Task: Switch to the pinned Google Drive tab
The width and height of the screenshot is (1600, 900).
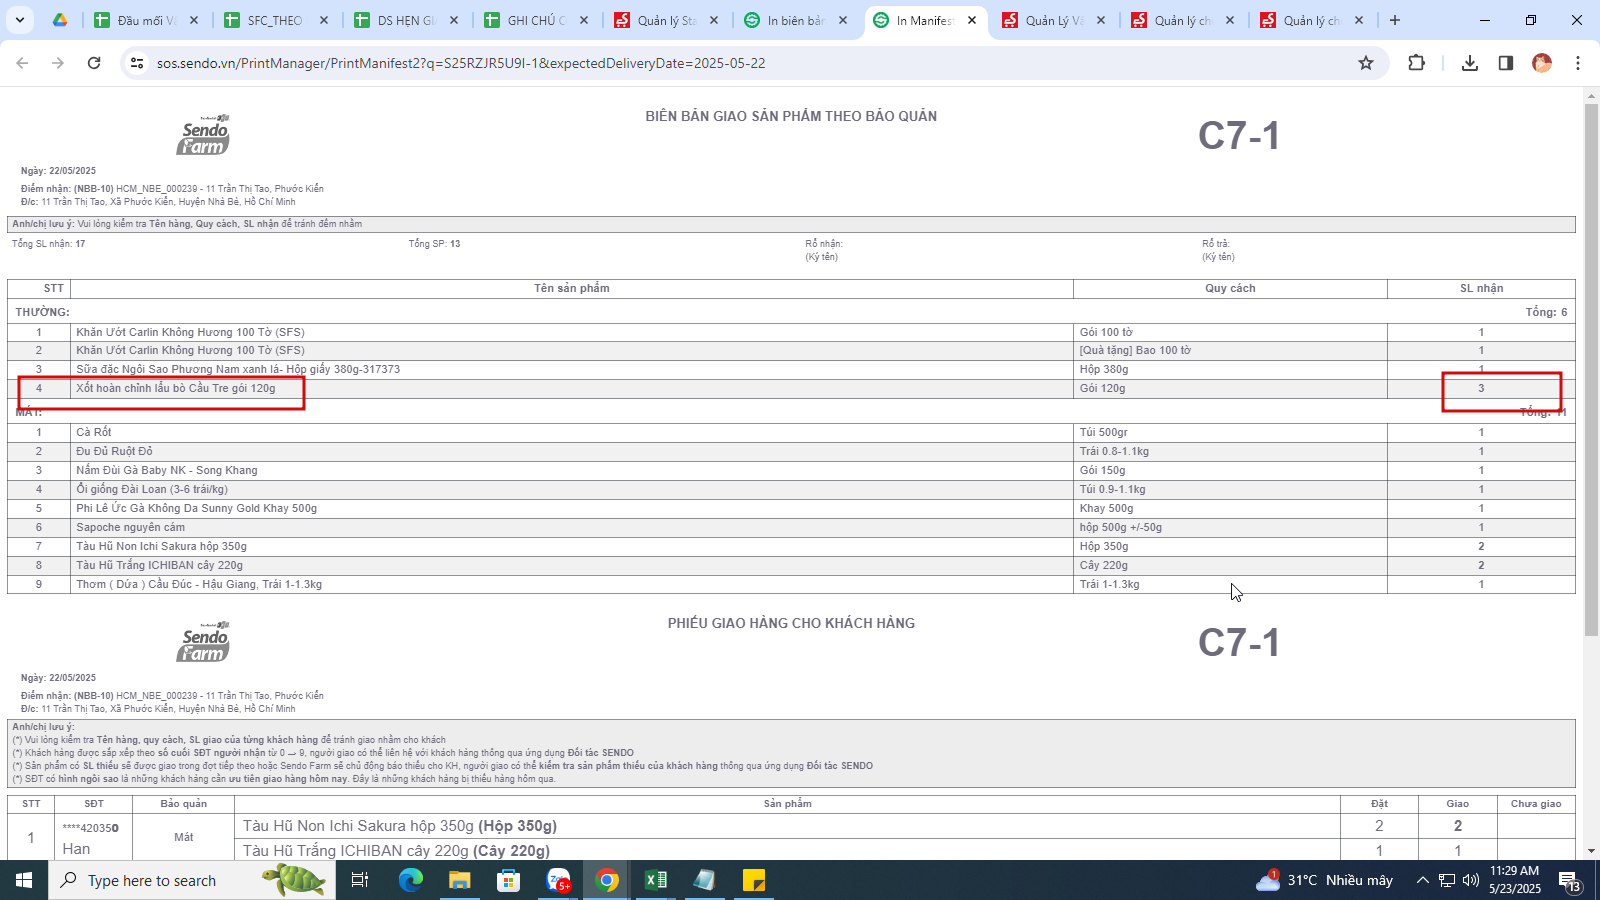Action: [60, 20]
